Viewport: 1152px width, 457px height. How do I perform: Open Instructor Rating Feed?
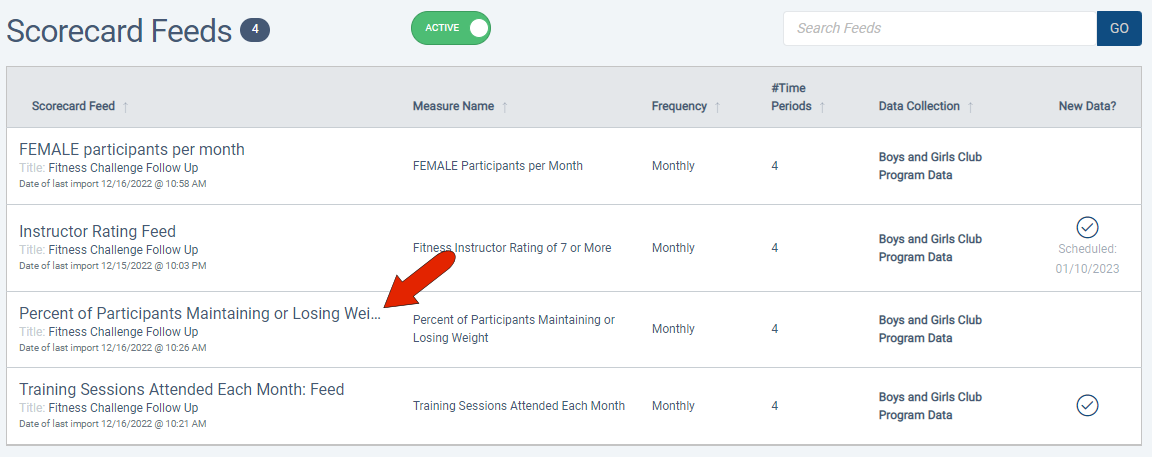(97, 232)
